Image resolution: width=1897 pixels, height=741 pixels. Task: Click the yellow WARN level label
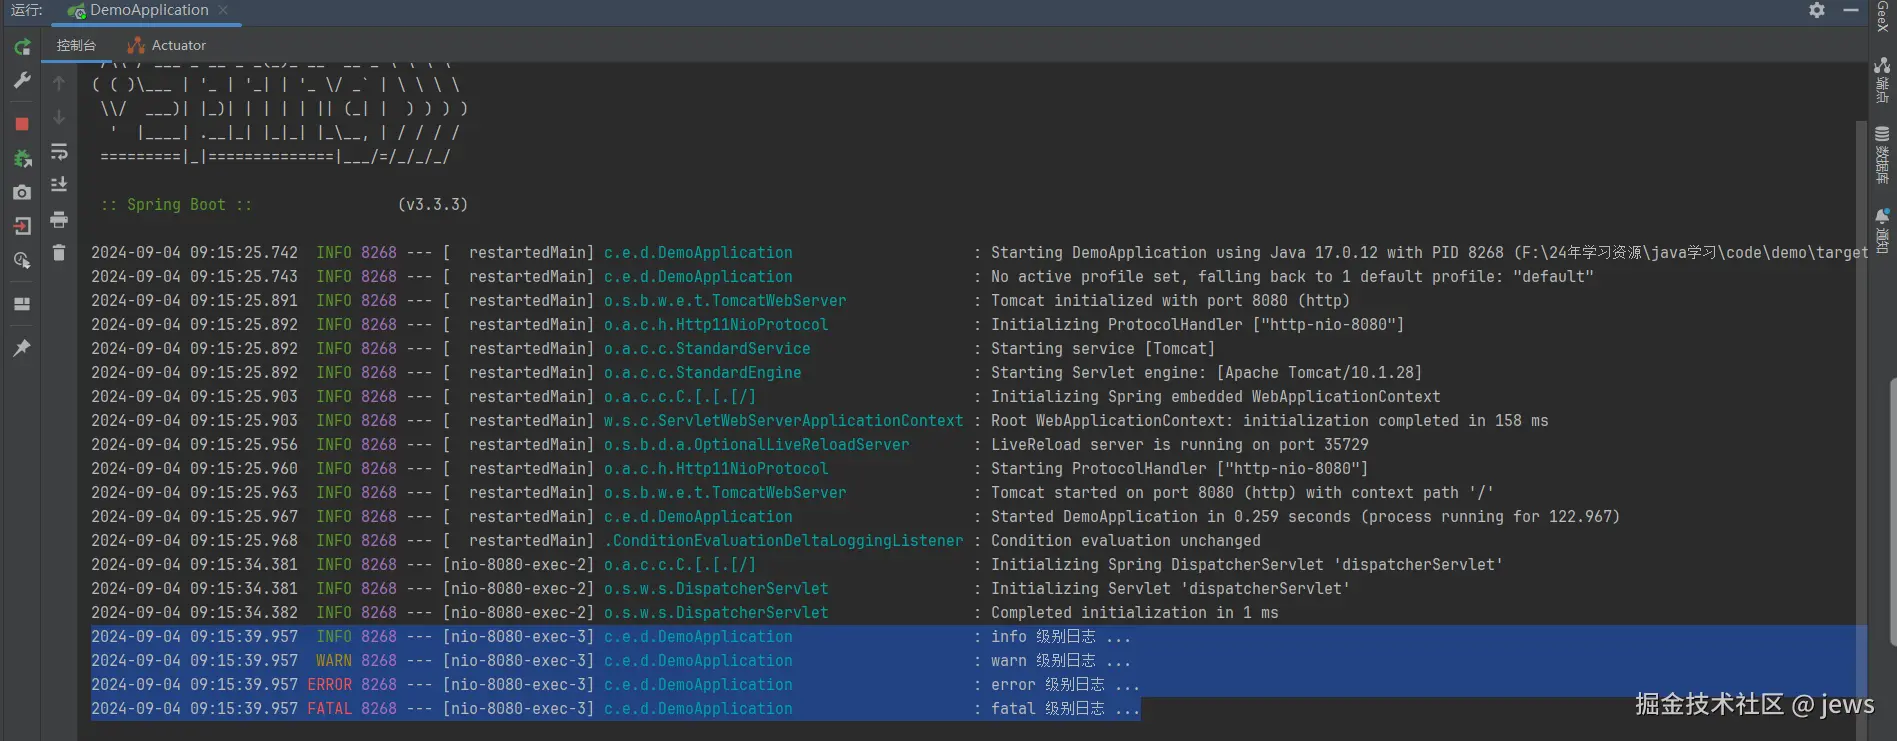334,661
